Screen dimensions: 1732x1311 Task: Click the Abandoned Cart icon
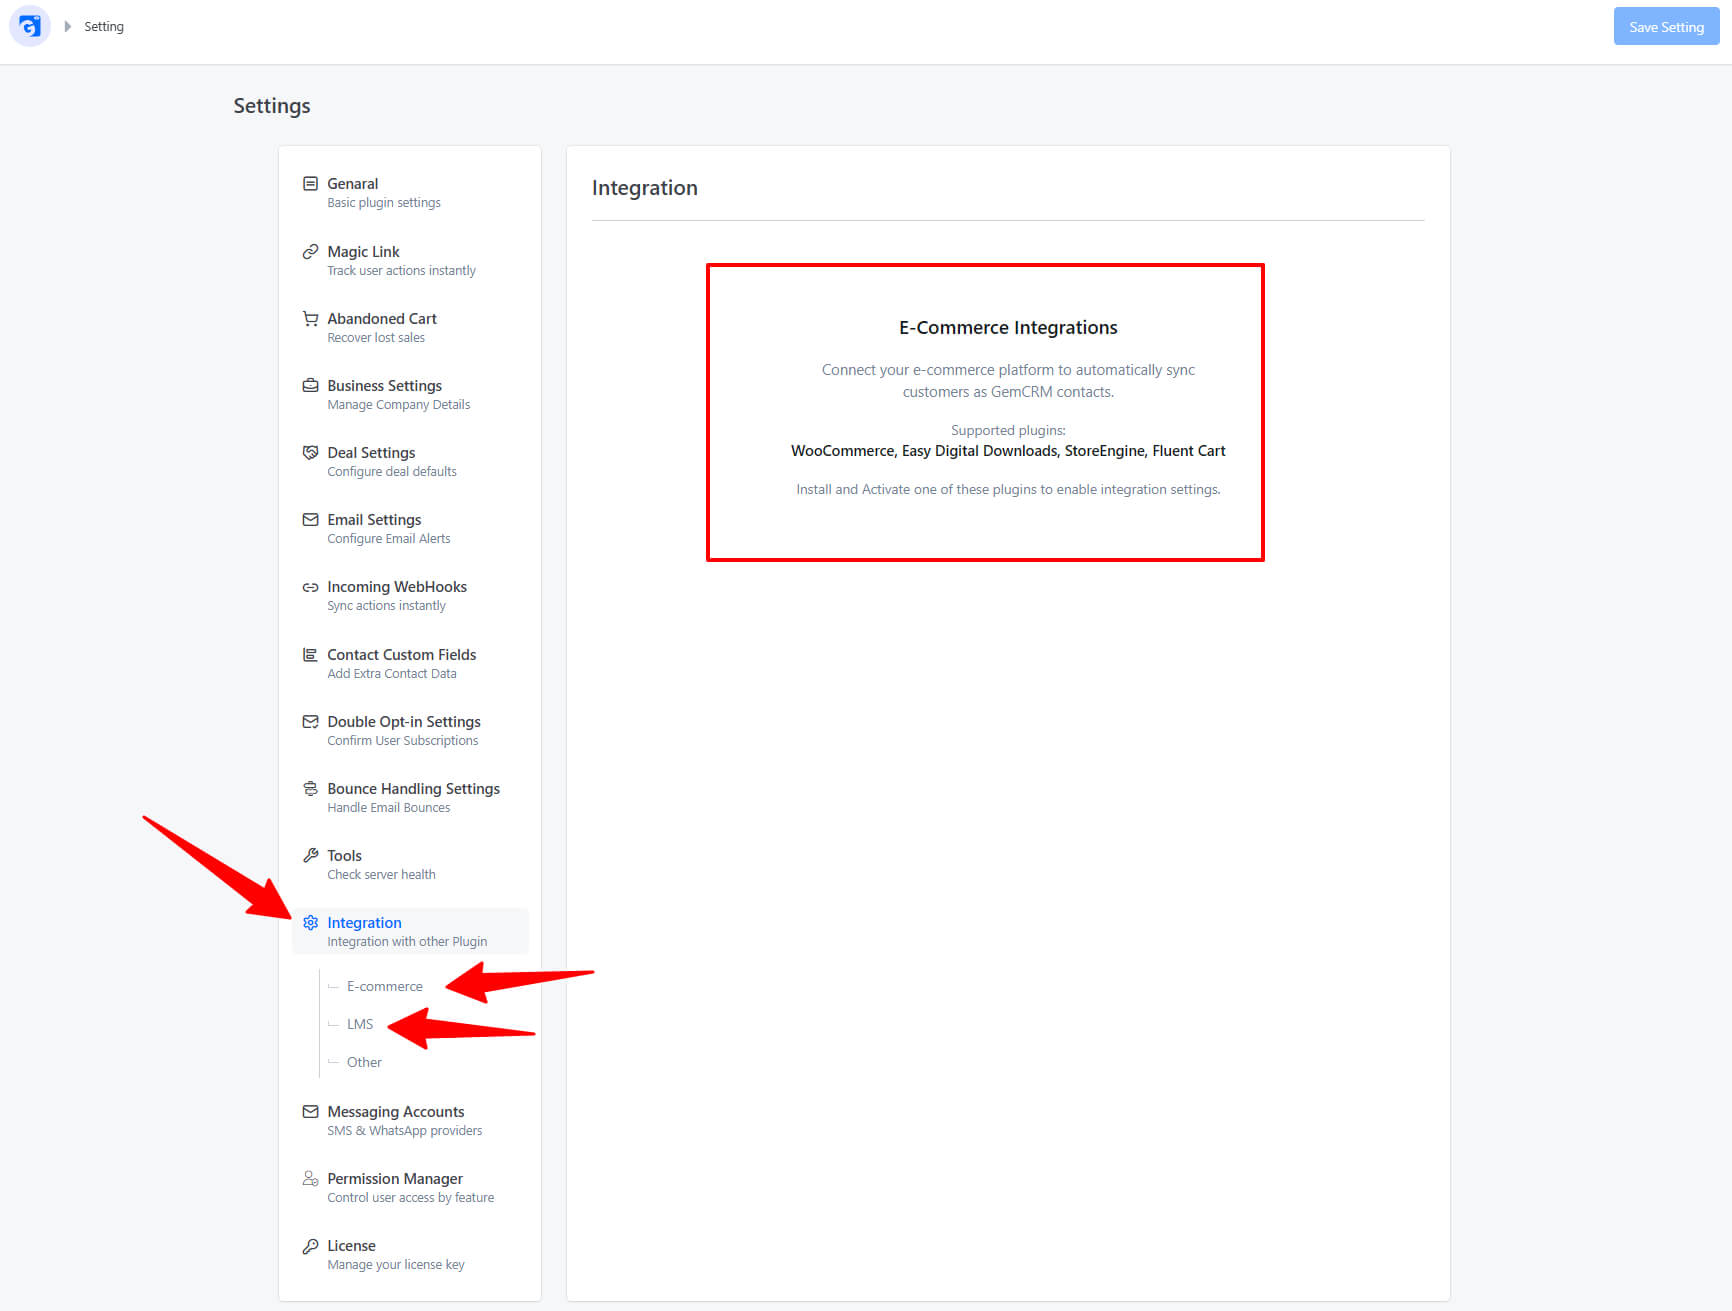pyautogui.click(x=310, y=319)
